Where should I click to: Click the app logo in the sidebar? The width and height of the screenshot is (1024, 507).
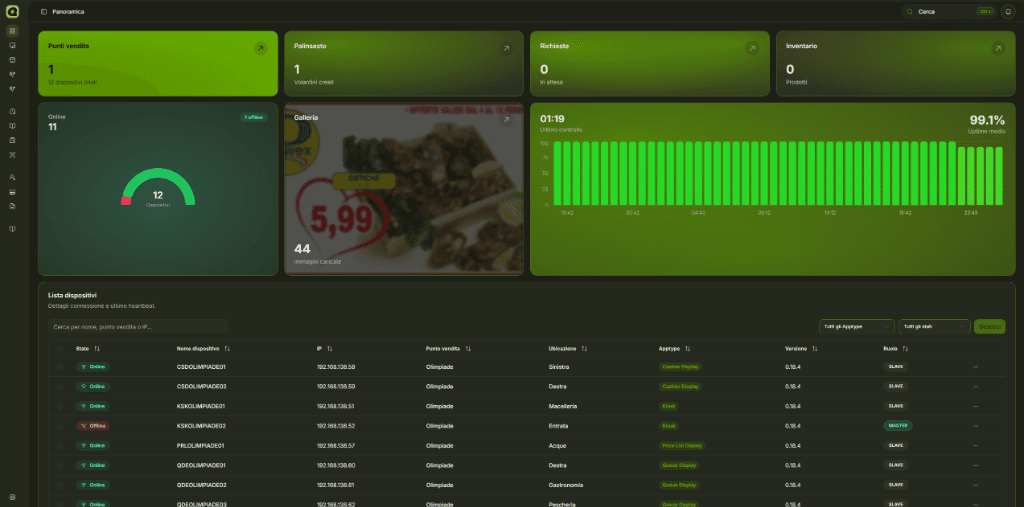[x=12, y=12]
